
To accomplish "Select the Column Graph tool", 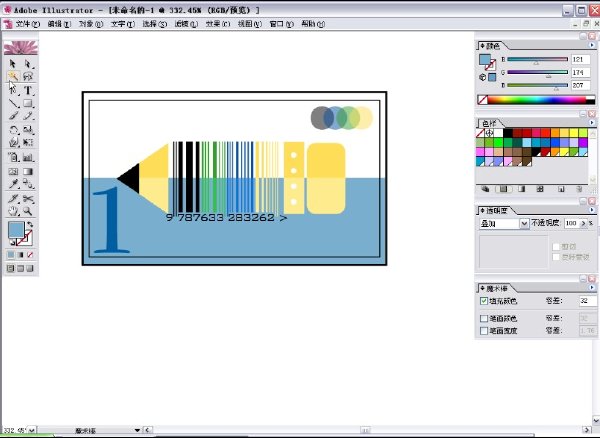I will point(28,157).
